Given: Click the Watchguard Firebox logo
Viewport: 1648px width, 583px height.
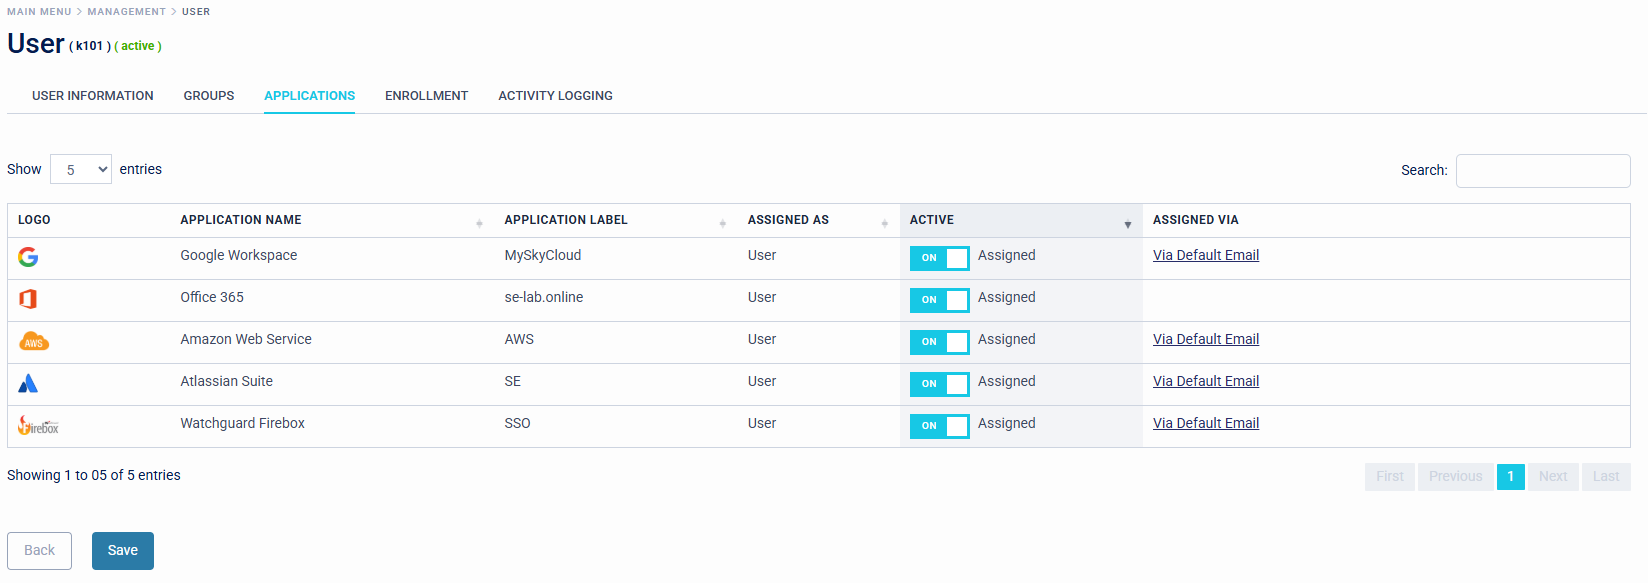Looking at the screenshot, I should pos(39,426).
